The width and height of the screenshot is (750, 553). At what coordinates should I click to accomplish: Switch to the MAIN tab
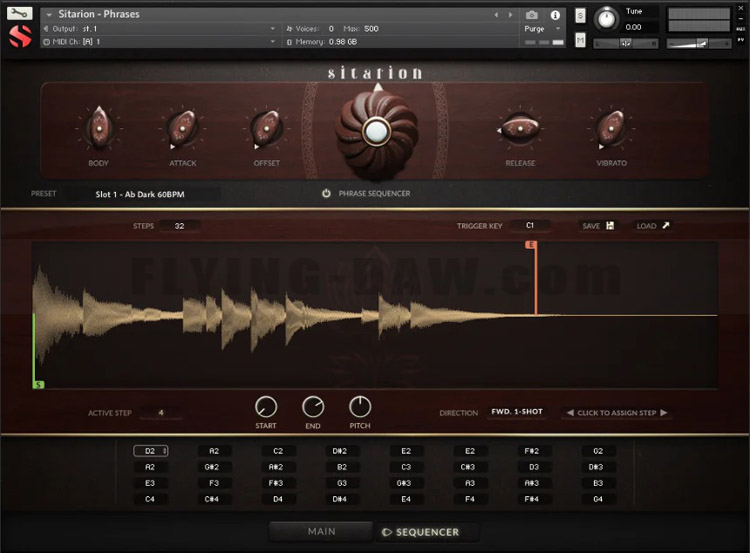tap(321, 531)
